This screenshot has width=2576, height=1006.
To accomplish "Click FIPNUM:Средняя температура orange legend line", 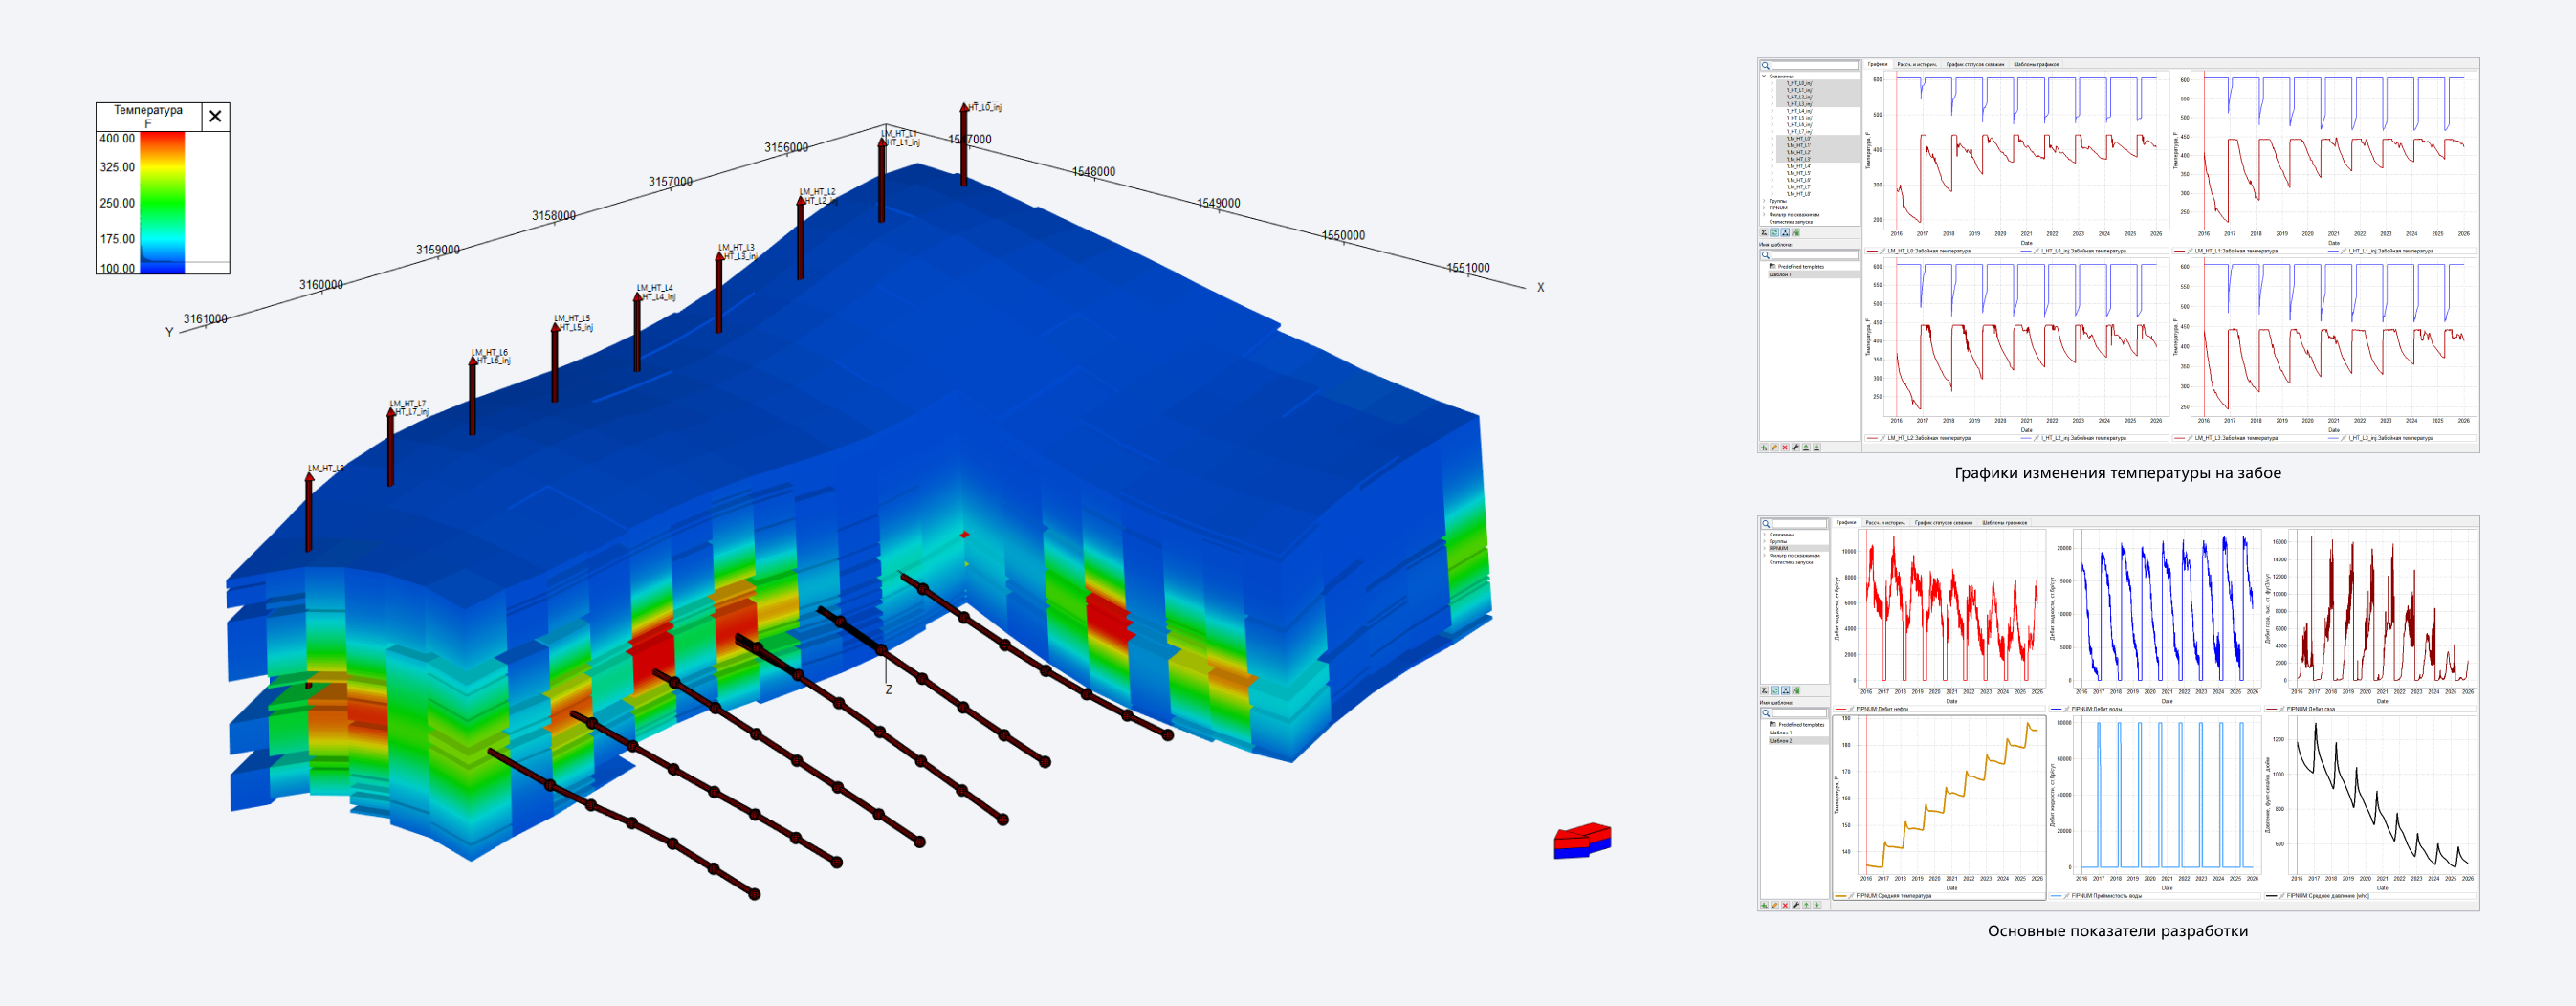I will 1841,896.
